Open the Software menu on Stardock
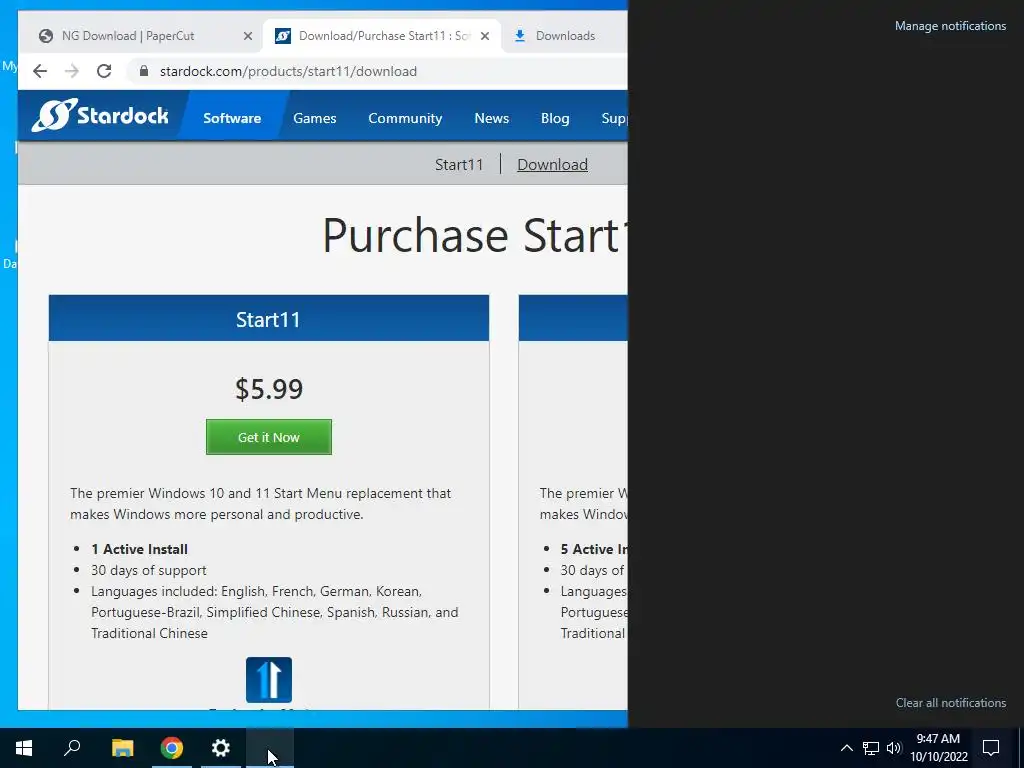The height and width of the screenshot is (768, 1024). pos(232,118)
